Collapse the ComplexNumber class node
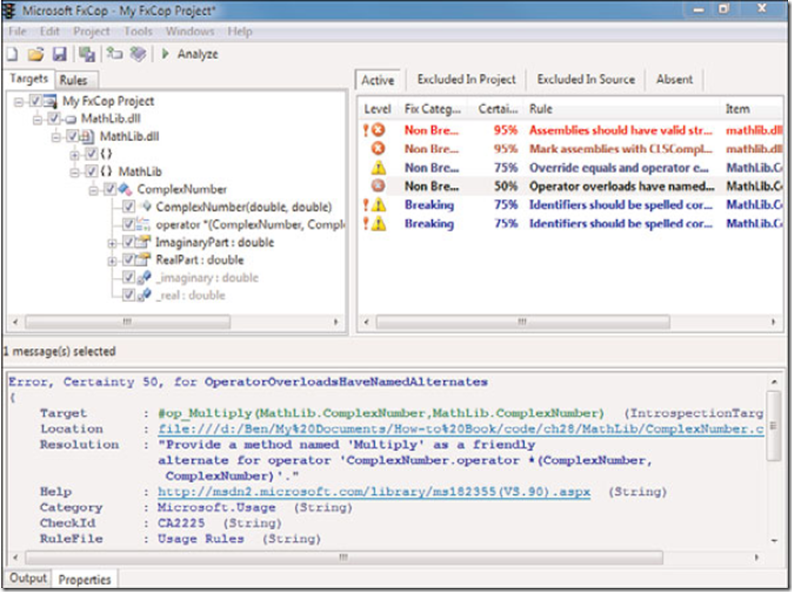Viewport: 792px width, 592px height. click(93, 190)
